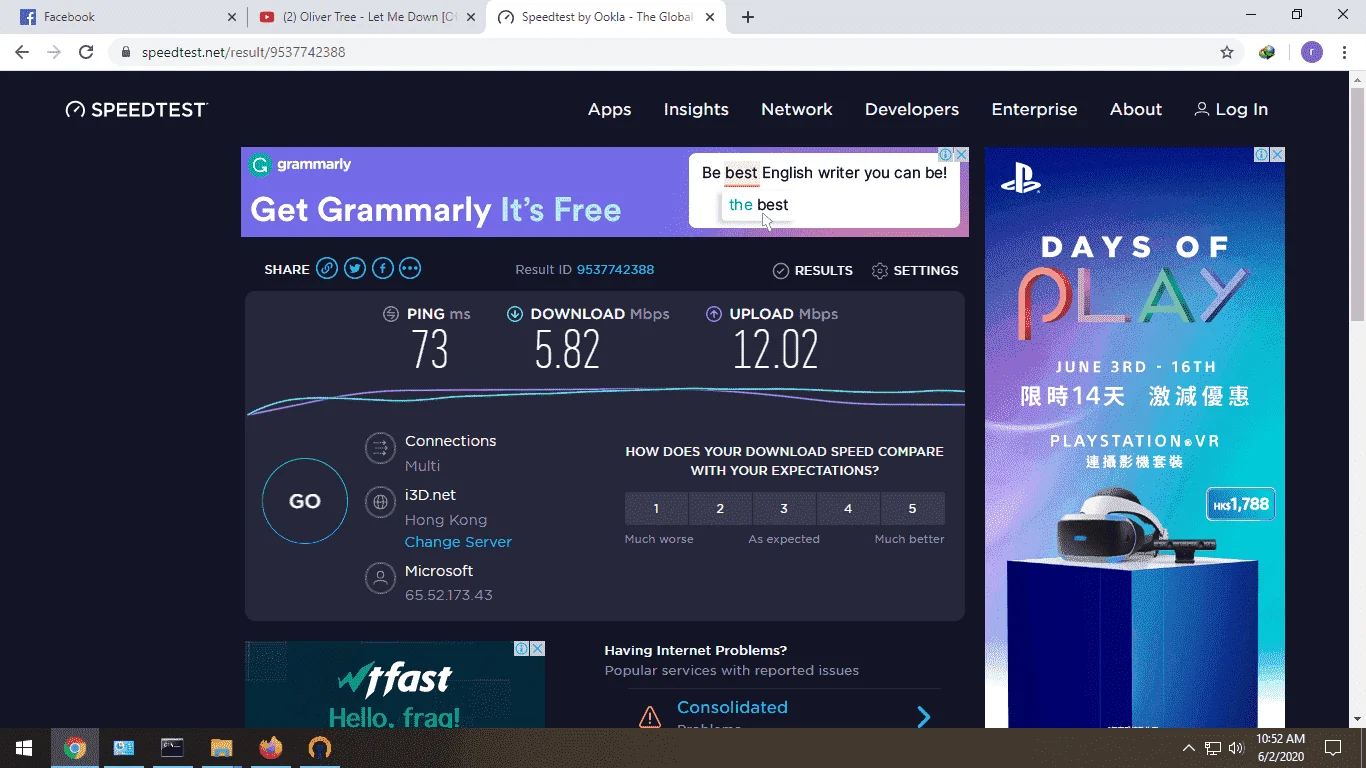Open the Windows Start menu

pos(24,748)
